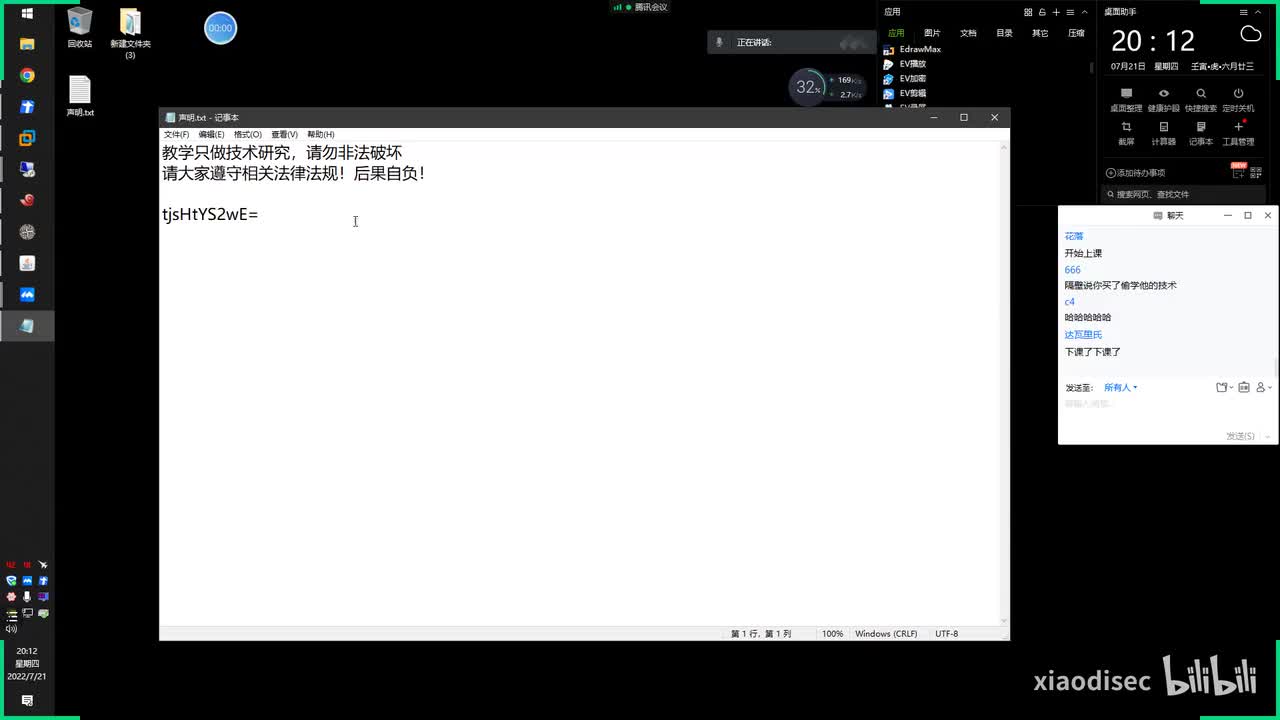The image size is (1280, 720).
Task: Click the microphone icon in 正在讲话 bar
Action: pos(719,42)
